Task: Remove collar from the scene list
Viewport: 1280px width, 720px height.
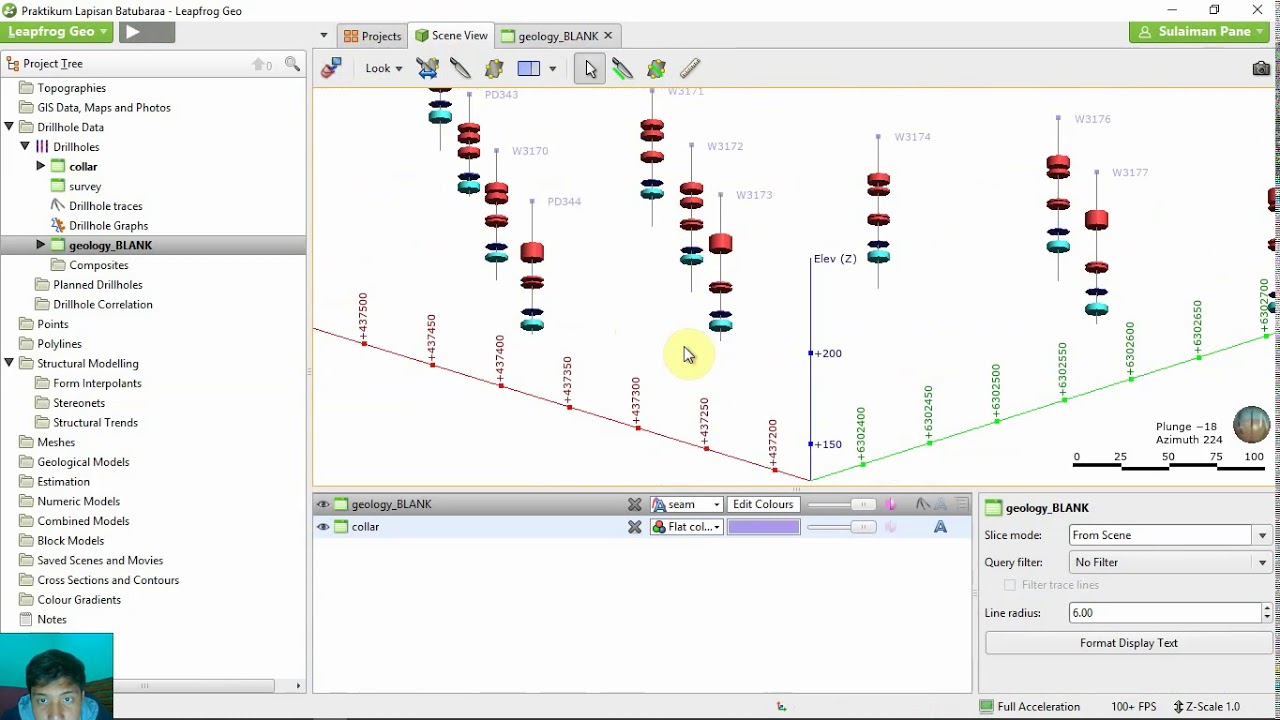Action: pyautogui.click(x=634, y=527)
